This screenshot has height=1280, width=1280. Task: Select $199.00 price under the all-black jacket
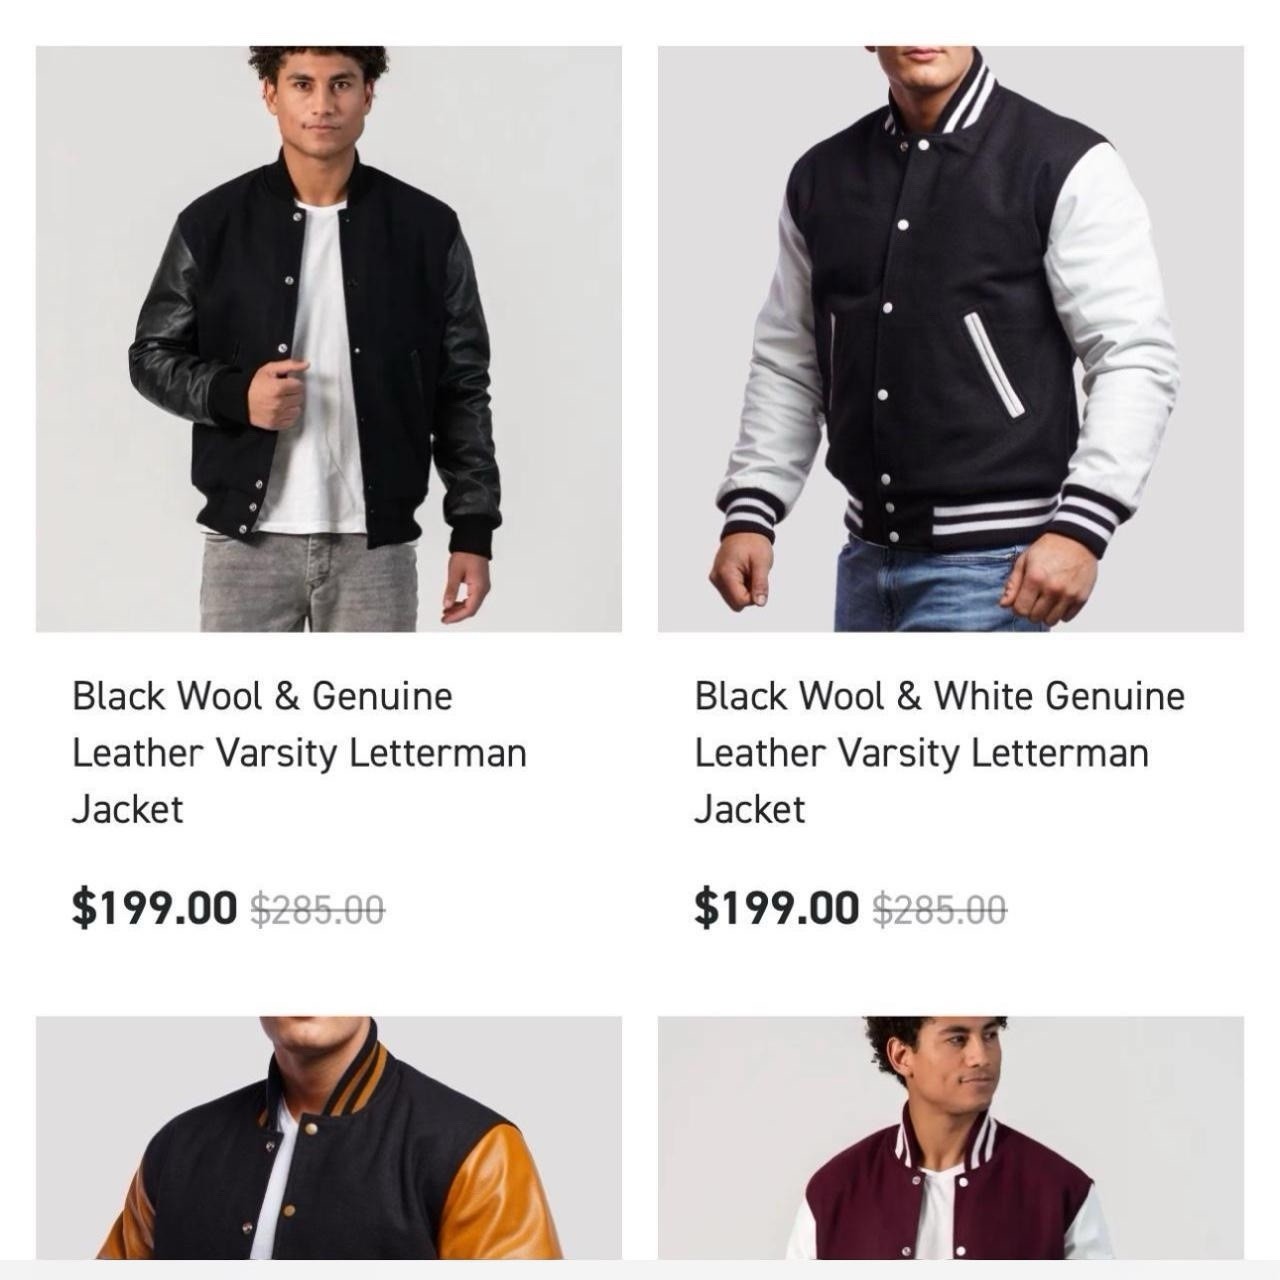click(154, 907)
